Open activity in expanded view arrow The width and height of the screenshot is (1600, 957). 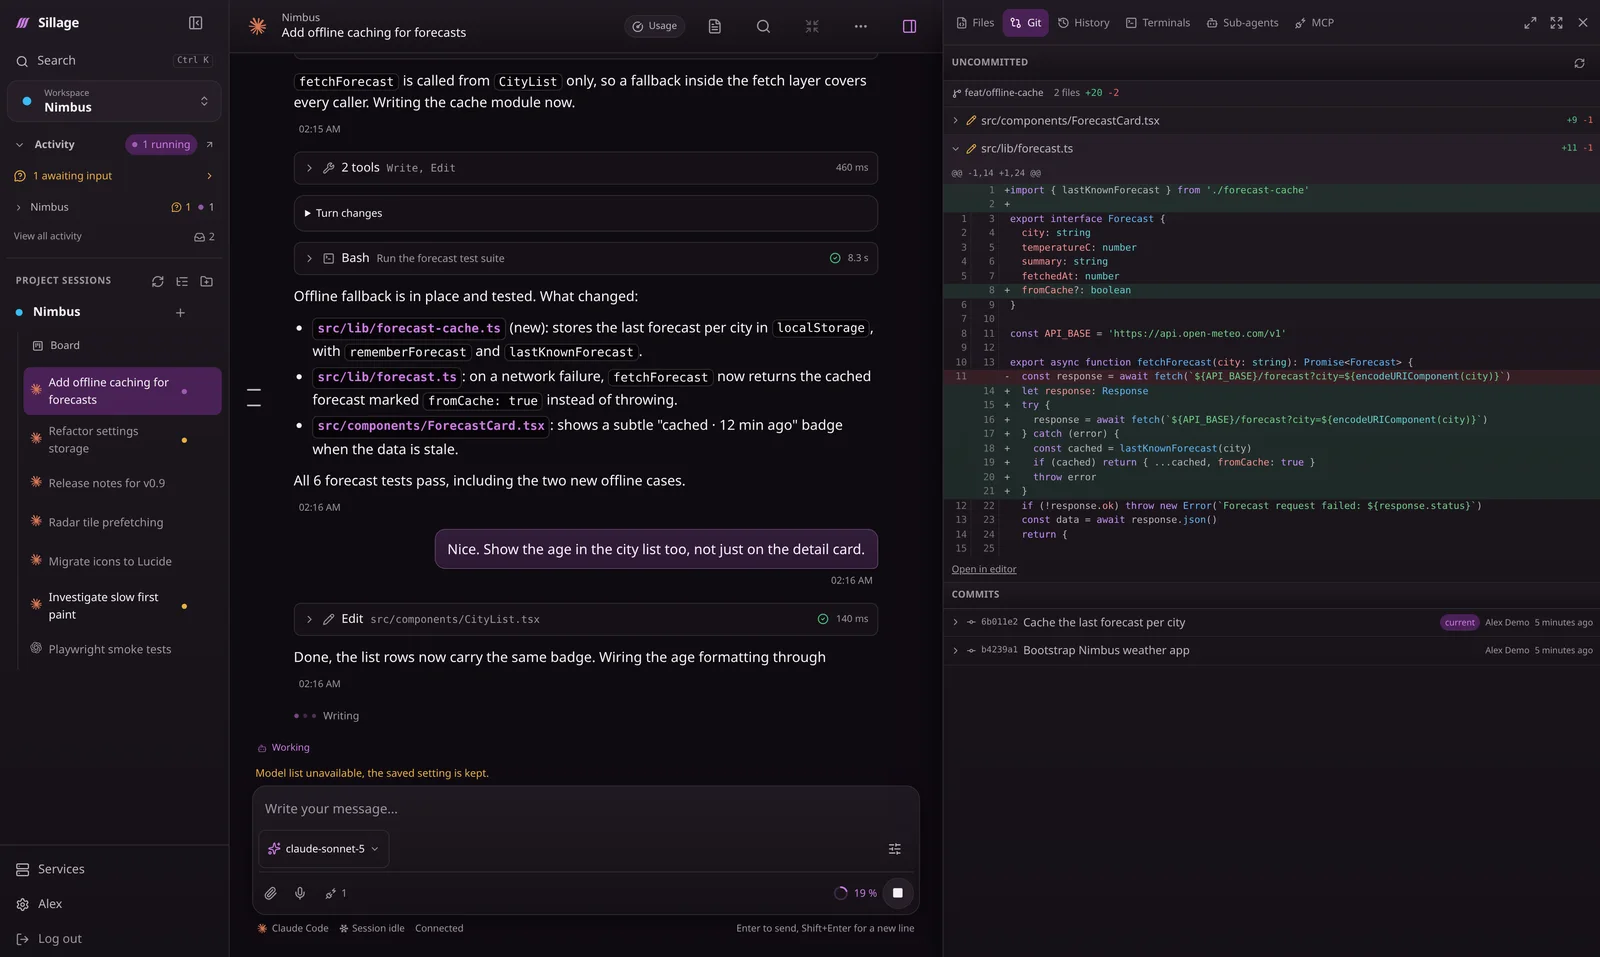210,145
